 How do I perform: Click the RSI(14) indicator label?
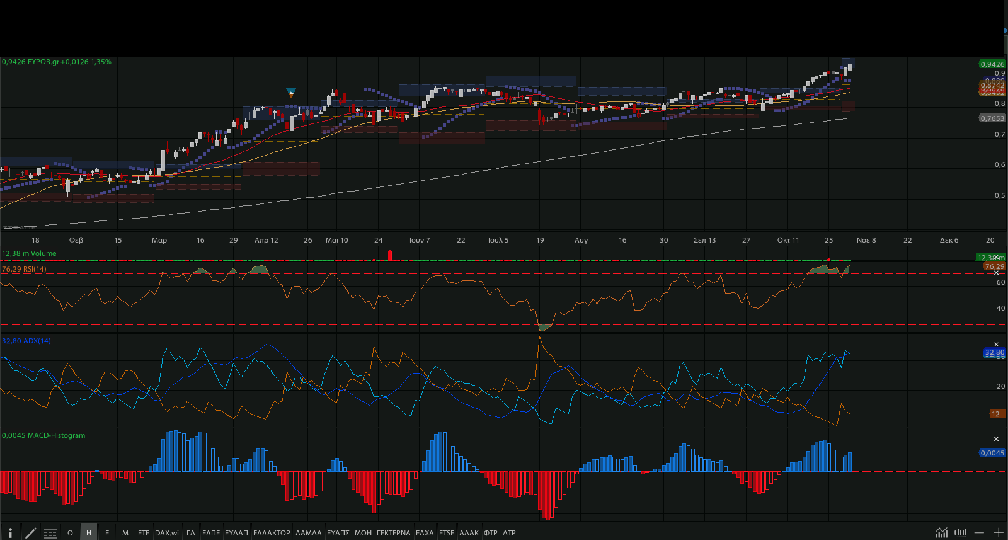tap(24, 269)
